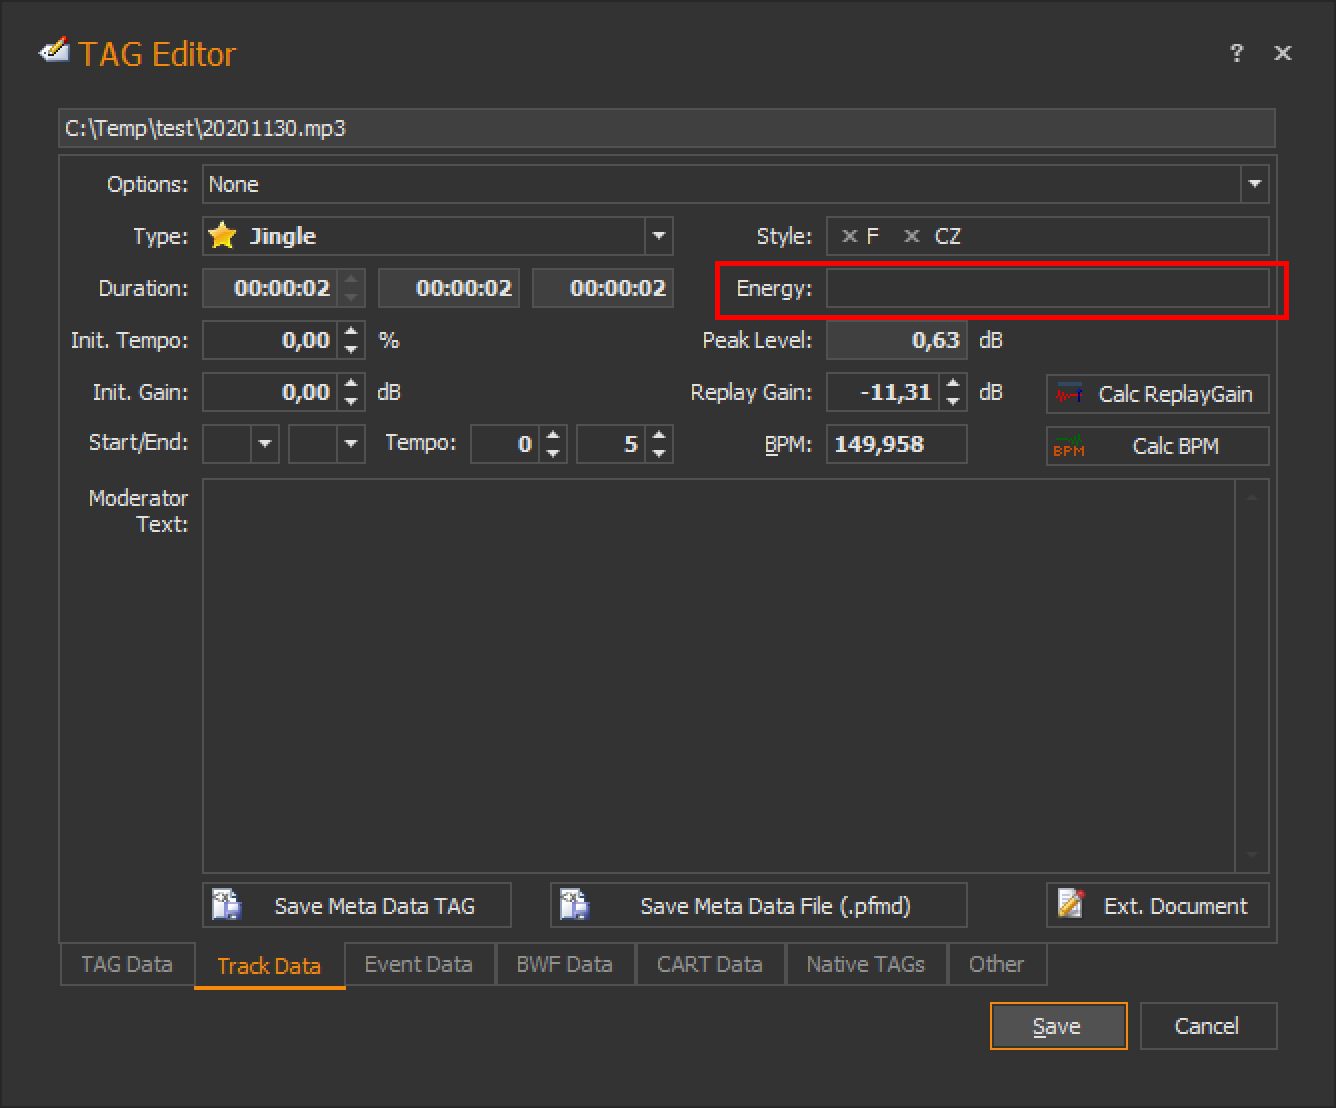
Task: Expand the first Start/End dropdown
Action: (x=264, y=443)
